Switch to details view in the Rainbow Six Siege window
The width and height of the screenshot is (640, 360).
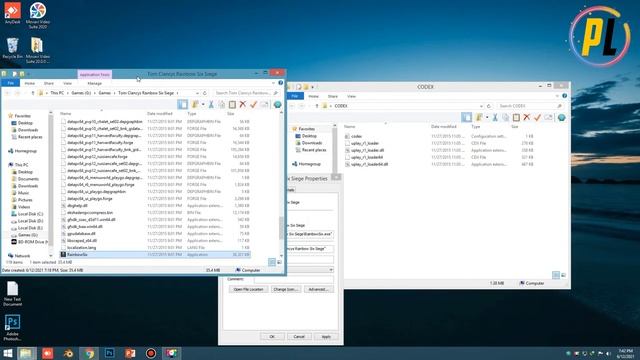[272, 262]
